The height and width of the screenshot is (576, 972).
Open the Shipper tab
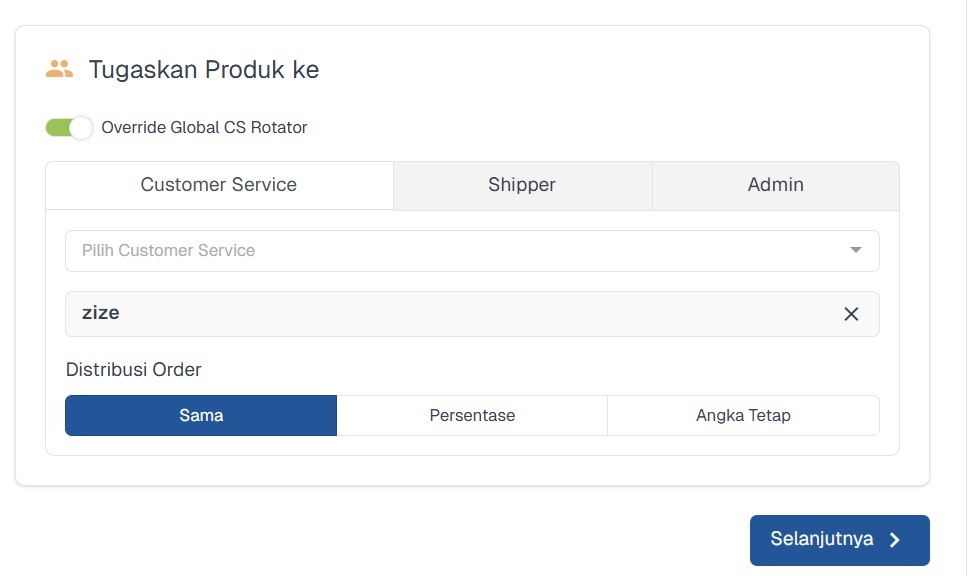[x=522, y=185]
